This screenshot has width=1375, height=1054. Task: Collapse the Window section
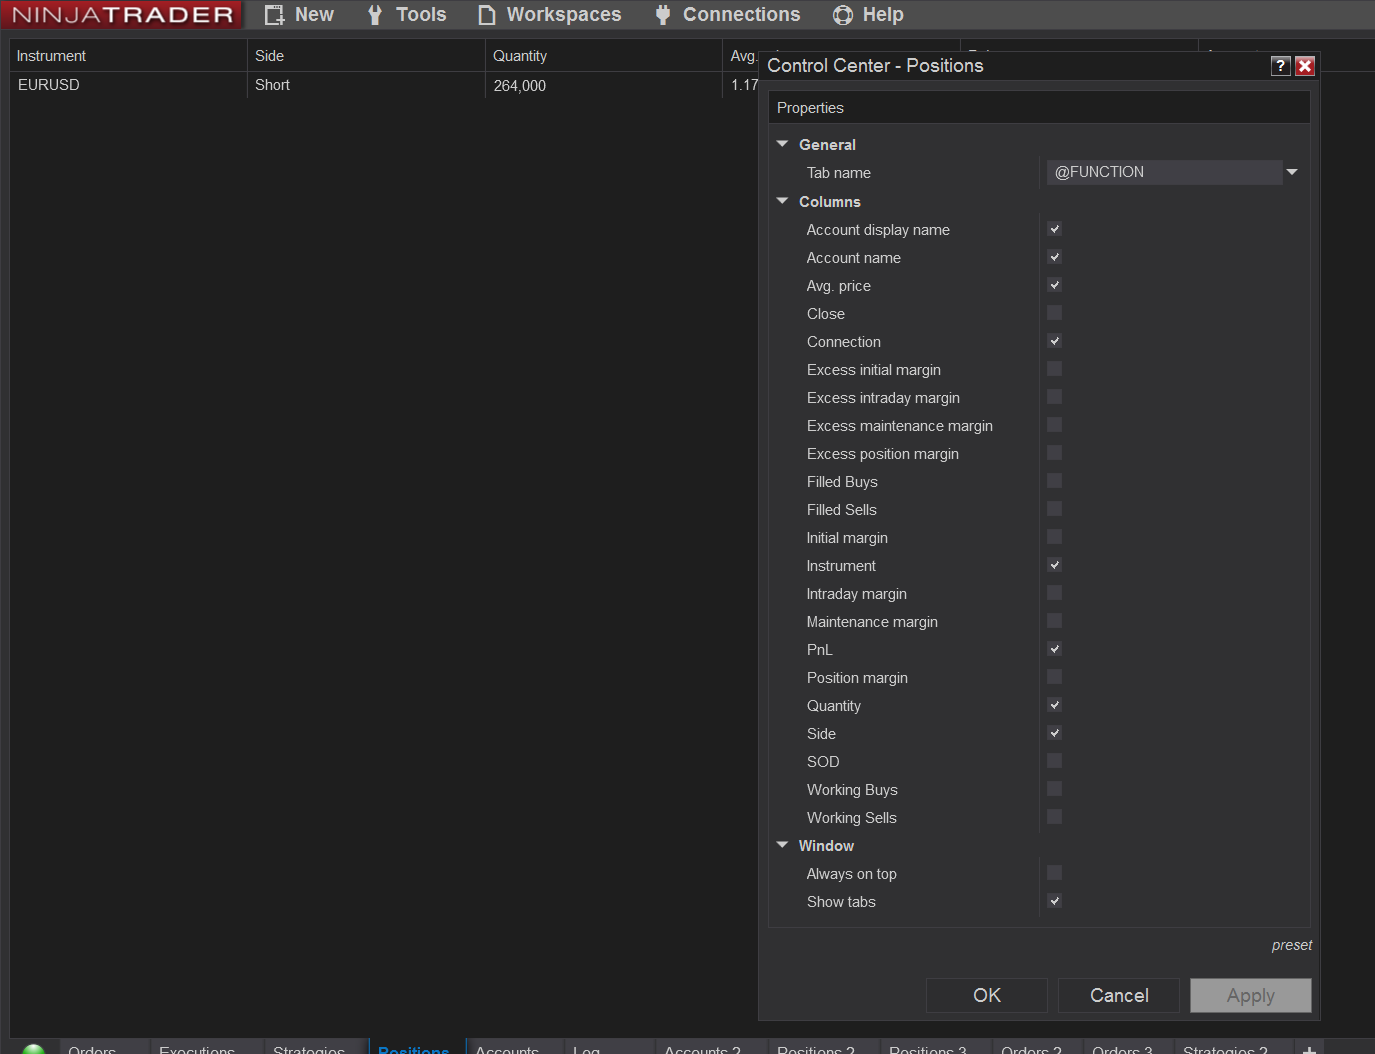(782, 845)
